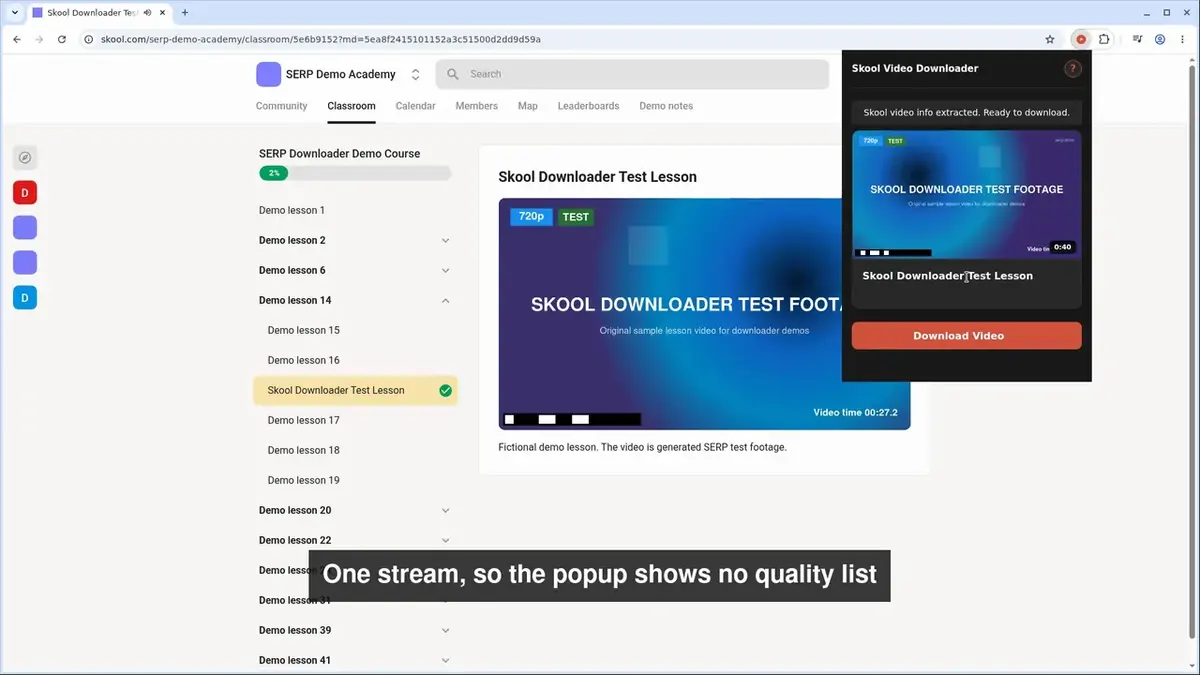Select the blue D community icon
This screenshot has height=675, width=1200.
click(x=25, y=297)
